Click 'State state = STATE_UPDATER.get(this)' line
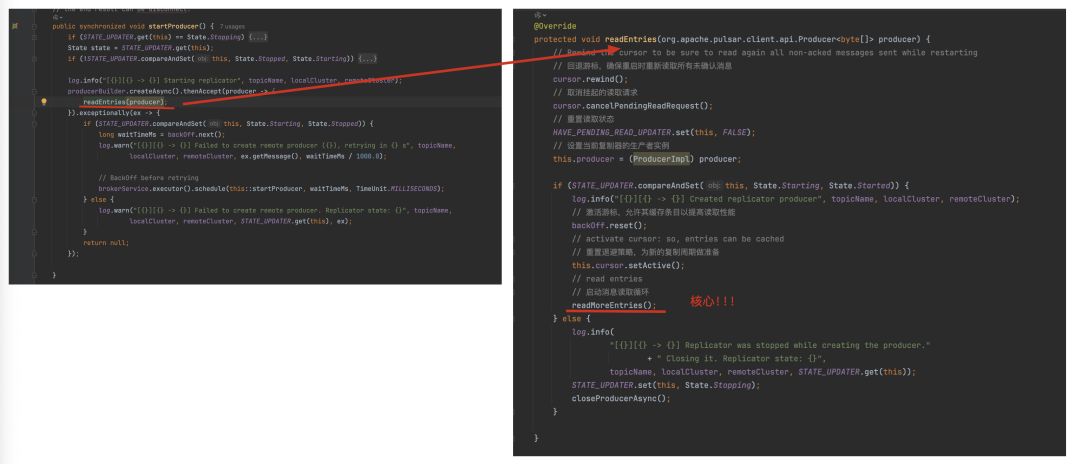Image resolution: width=1080 pixels, height=464 pixels. (x=141, y=48)
